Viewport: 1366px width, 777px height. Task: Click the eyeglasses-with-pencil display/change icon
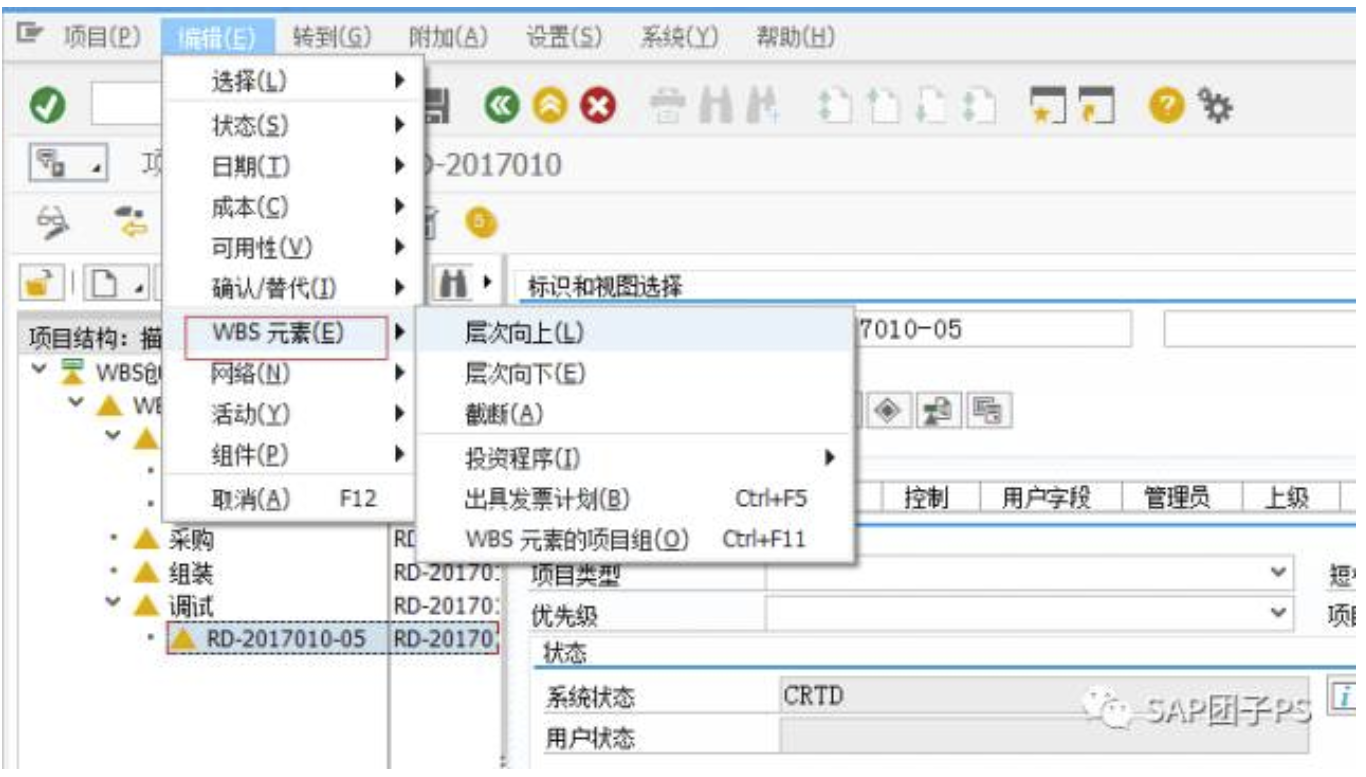pyautogui.click(x=55, y=225)
